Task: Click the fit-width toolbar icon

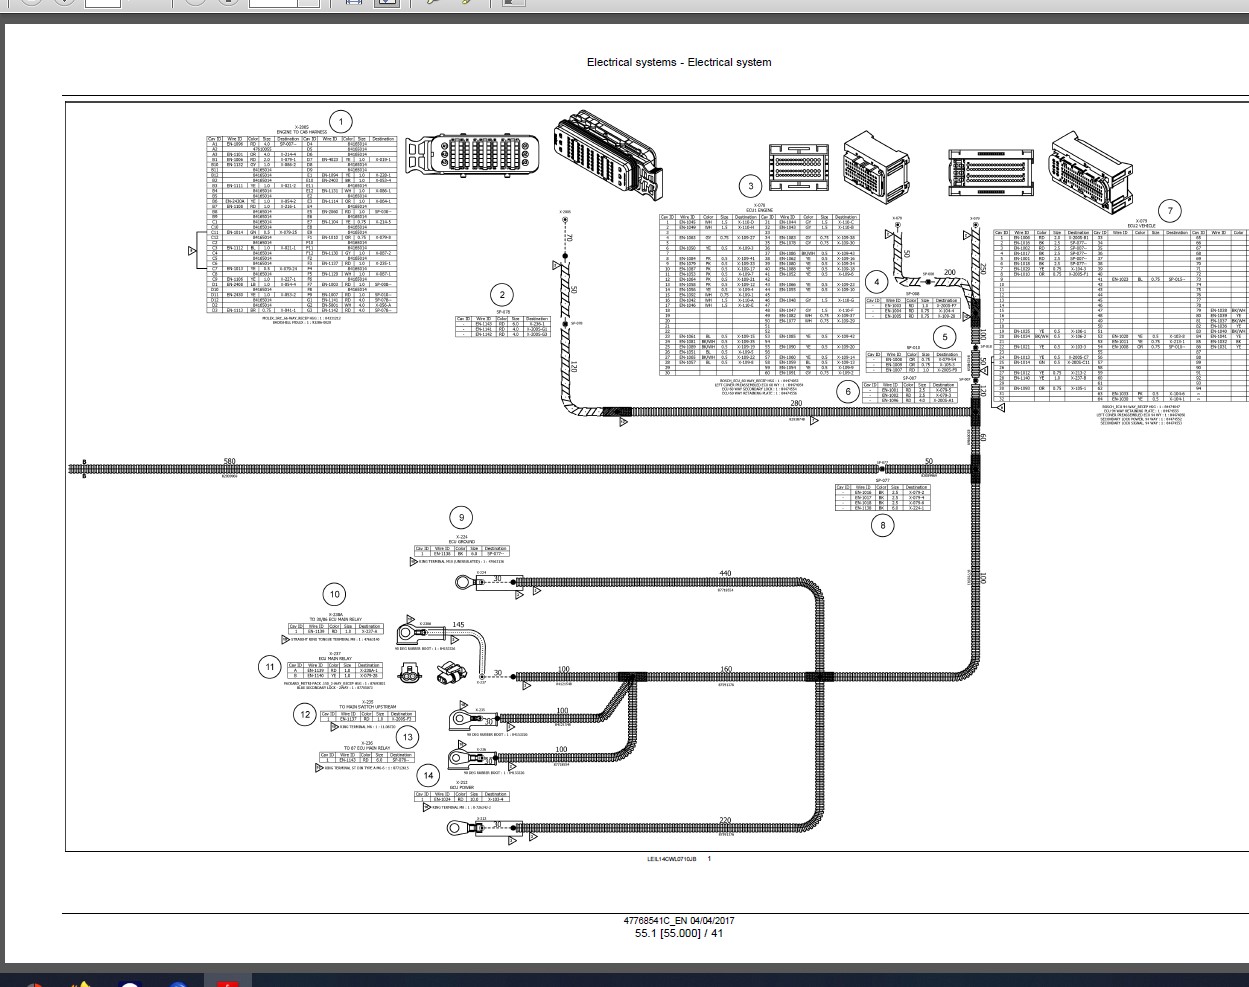Action: click(353, 5)
